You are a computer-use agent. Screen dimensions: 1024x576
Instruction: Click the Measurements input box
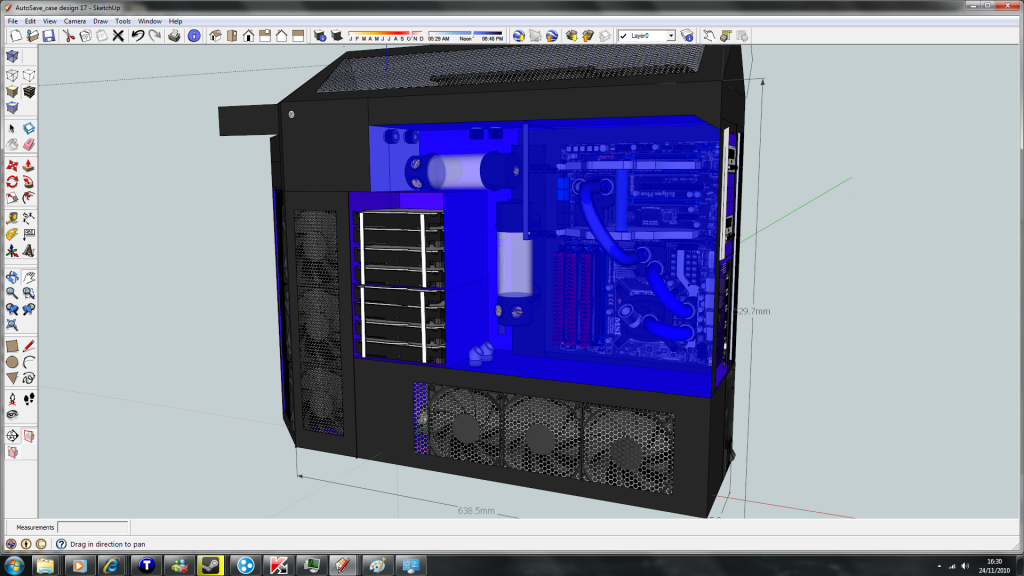(x=92, y=527)
